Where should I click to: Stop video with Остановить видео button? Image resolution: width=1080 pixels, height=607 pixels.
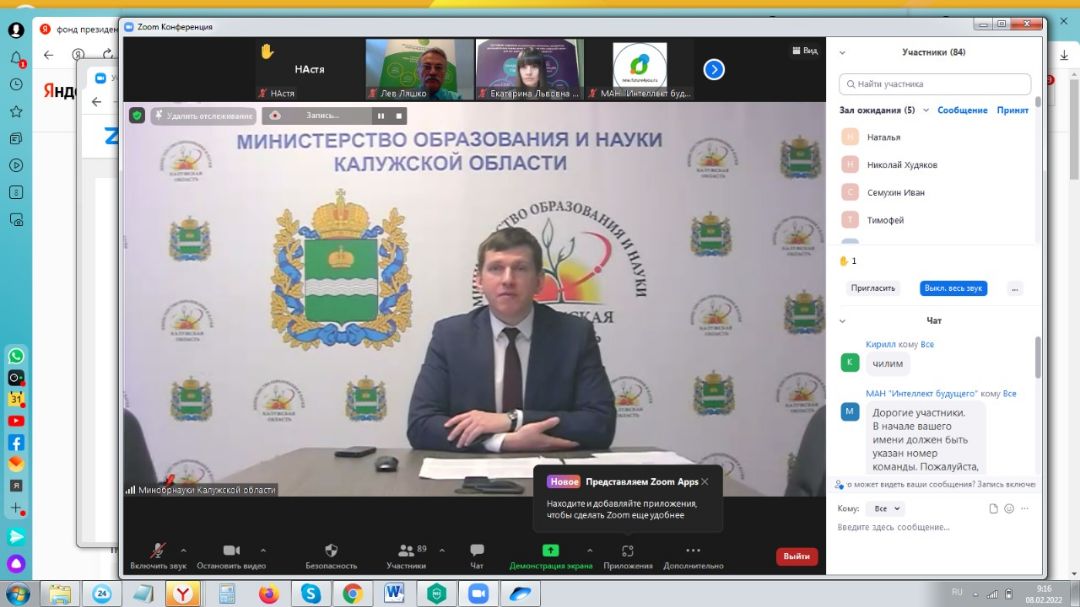click(x=231, y=556)
